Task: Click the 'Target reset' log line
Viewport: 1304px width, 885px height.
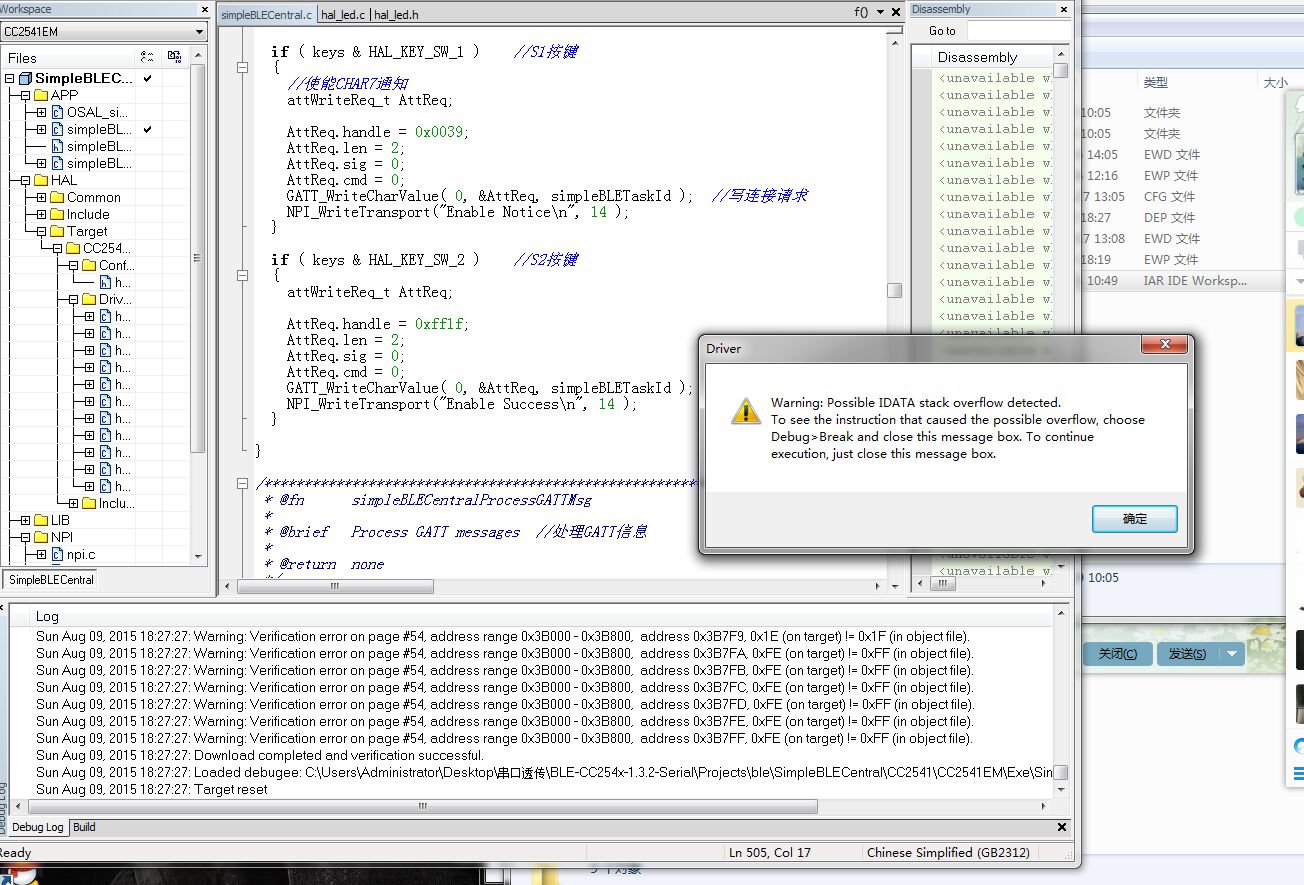Action: tap(152, 789)
